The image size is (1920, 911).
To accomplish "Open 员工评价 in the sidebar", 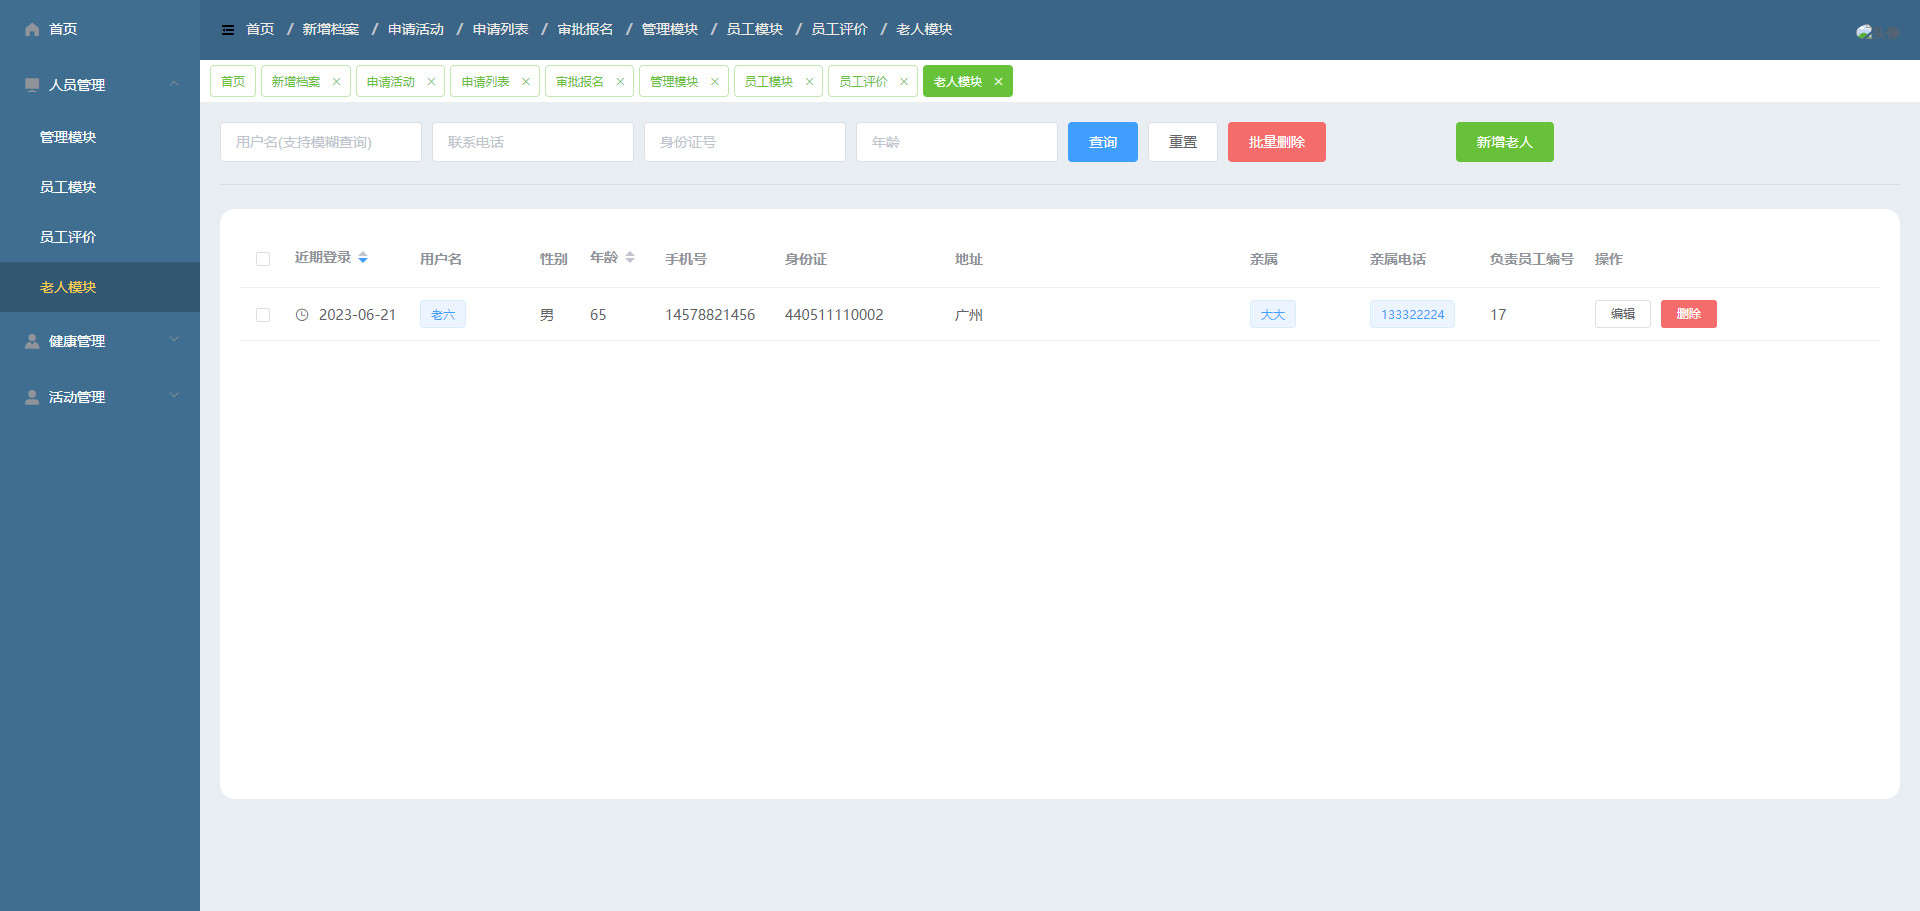I will pyautogui.click(x=100, y=237).
